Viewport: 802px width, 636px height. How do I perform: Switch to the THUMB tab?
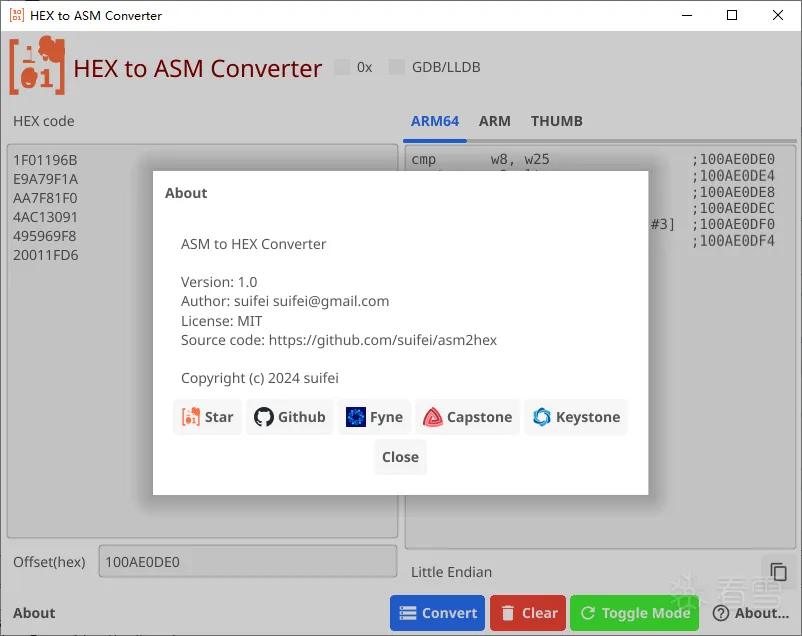(556, 121)
